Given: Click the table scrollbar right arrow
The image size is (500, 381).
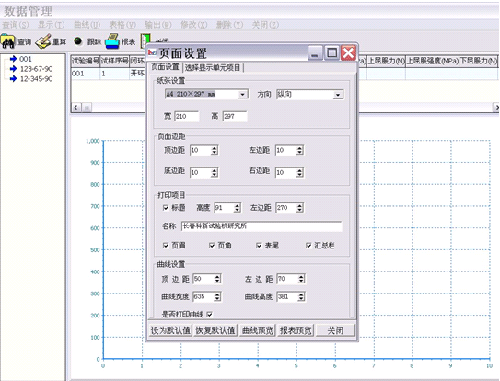Looking at the screenshot, I should 496,107.
